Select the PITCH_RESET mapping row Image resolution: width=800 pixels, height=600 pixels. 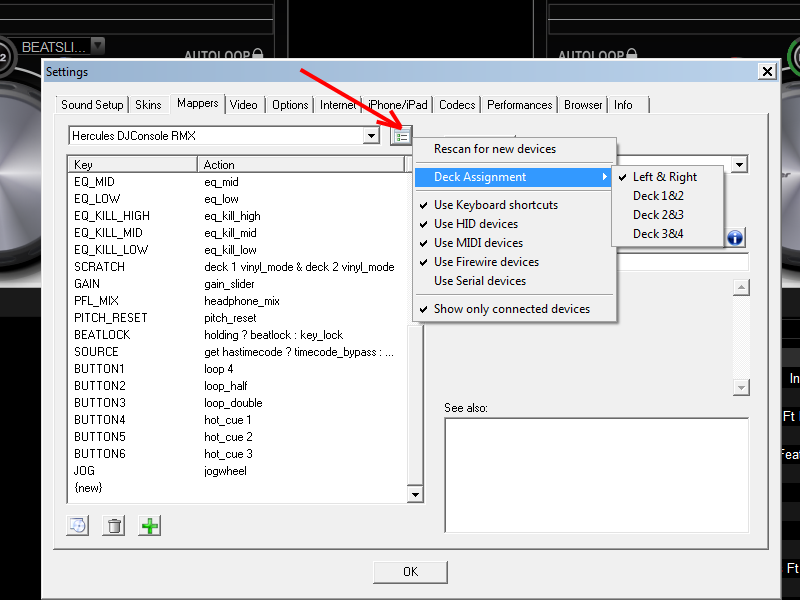tap(238, 318)
